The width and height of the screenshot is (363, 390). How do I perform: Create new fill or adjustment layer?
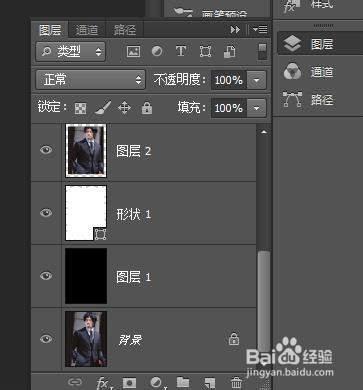click(156, 383)
